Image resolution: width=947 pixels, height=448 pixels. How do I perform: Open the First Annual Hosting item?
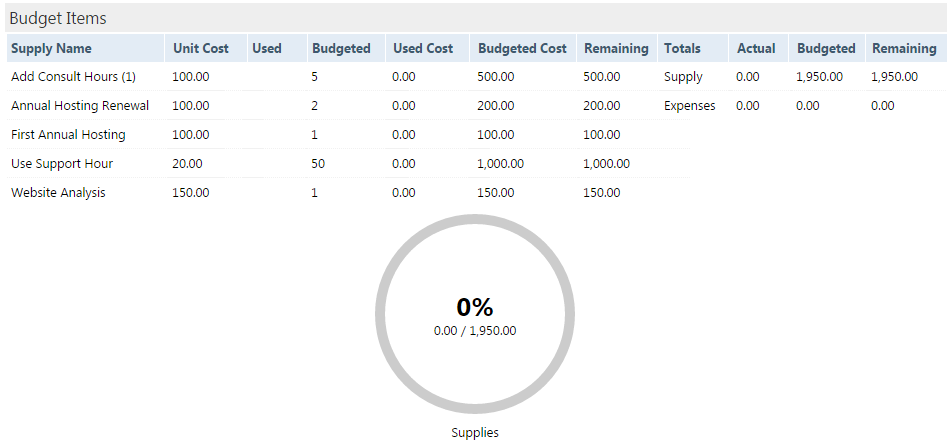click(x=68, y=135)
